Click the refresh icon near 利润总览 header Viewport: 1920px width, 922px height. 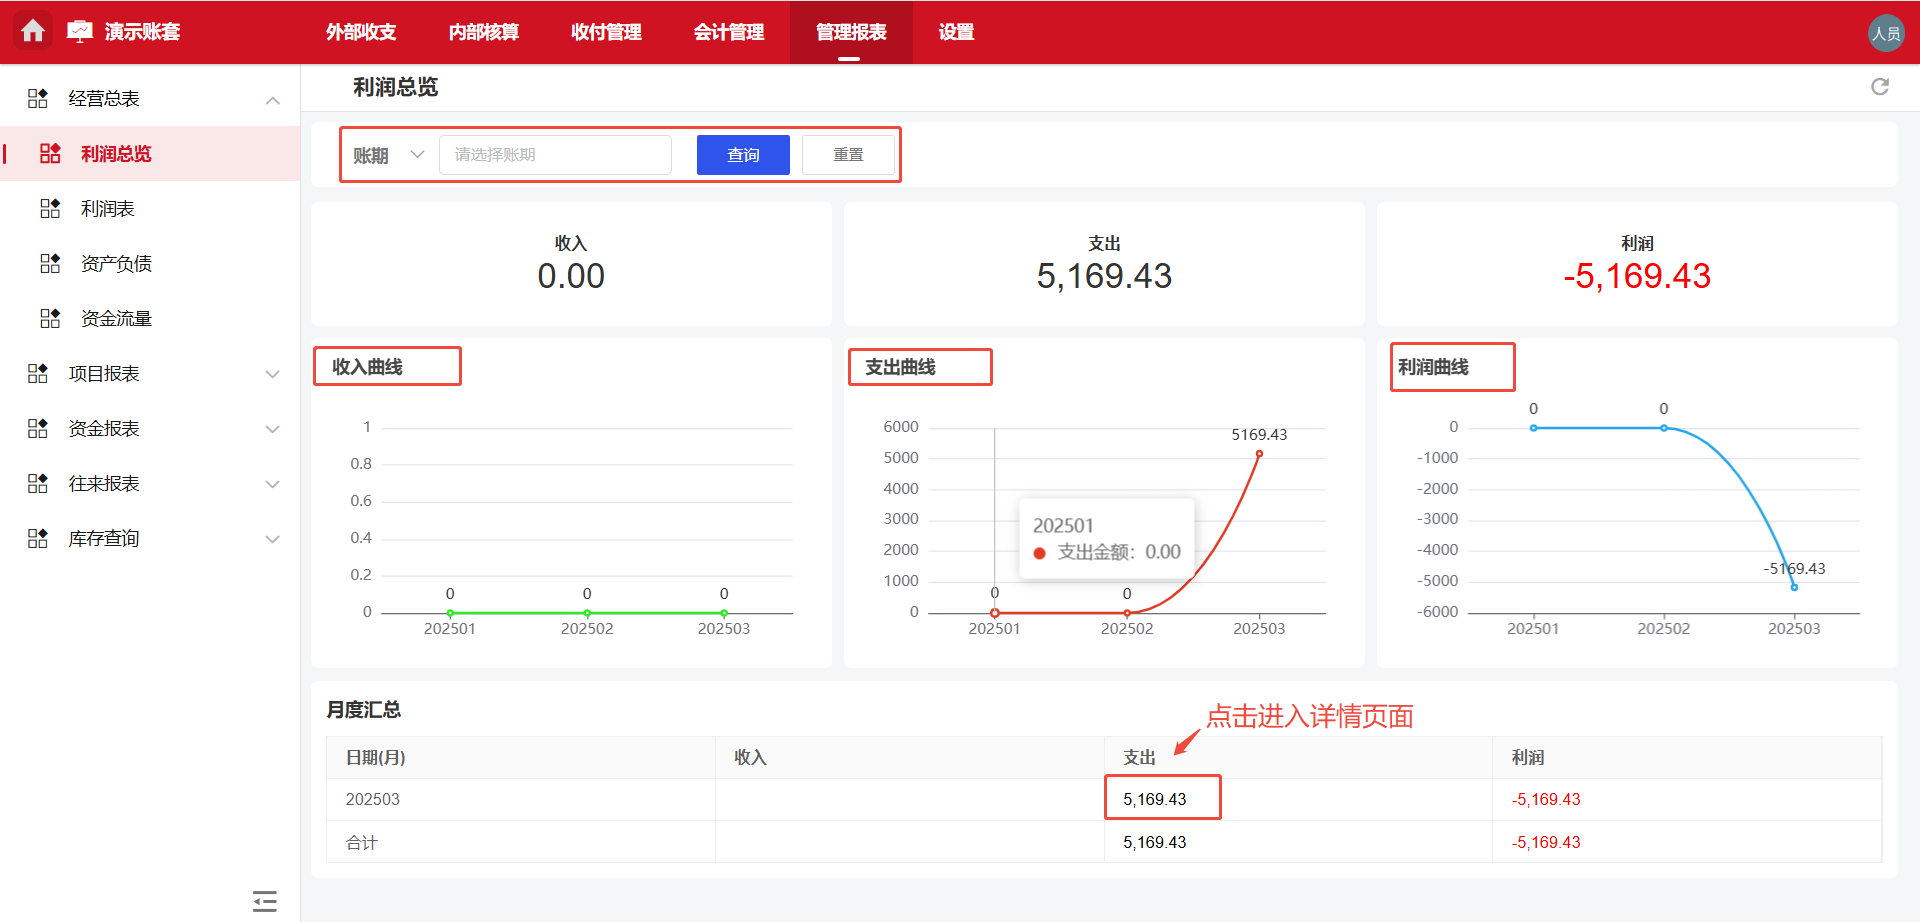(x=1881, y=87)
